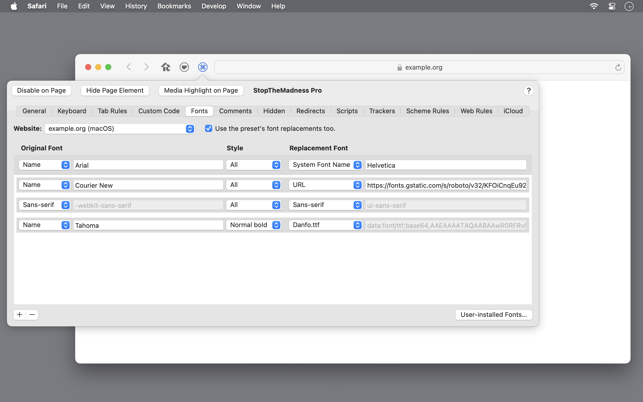This screenshot has width=643, height=402.
Task: Reload the page using the refresh icon
Action: [x=618, y=67]
